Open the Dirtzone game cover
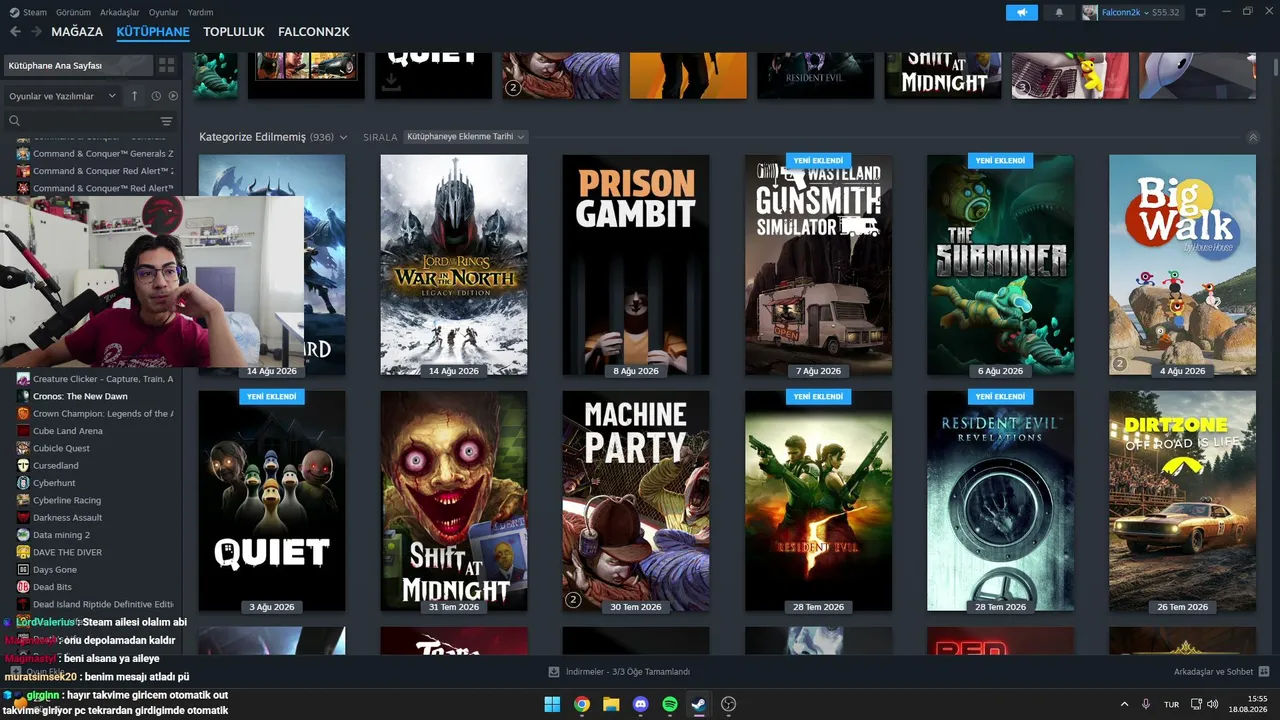1280x720 pixels. tap(1182, 501)
